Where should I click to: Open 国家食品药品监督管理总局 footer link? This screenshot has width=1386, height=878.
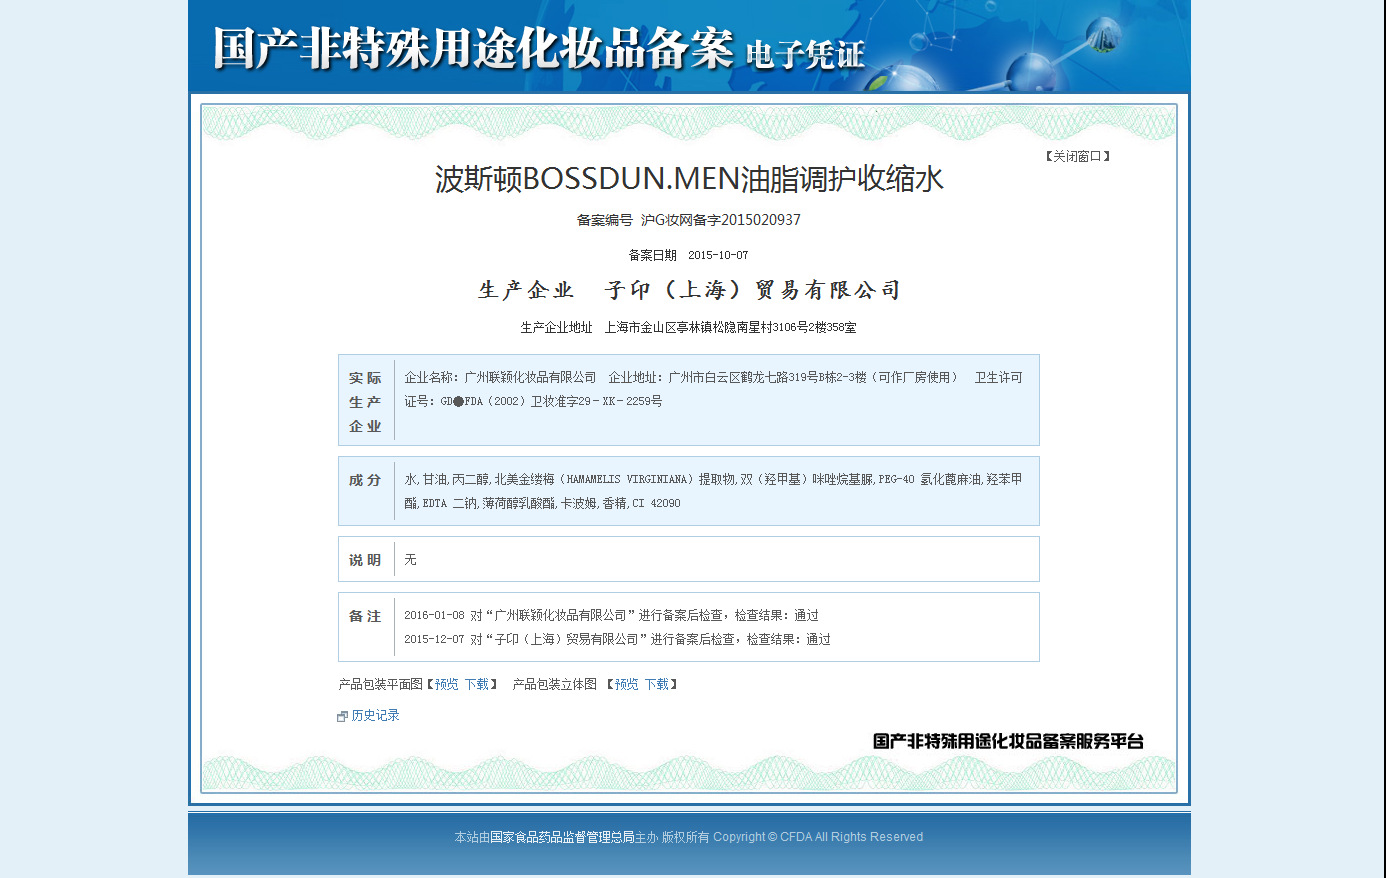click(562, 837)
